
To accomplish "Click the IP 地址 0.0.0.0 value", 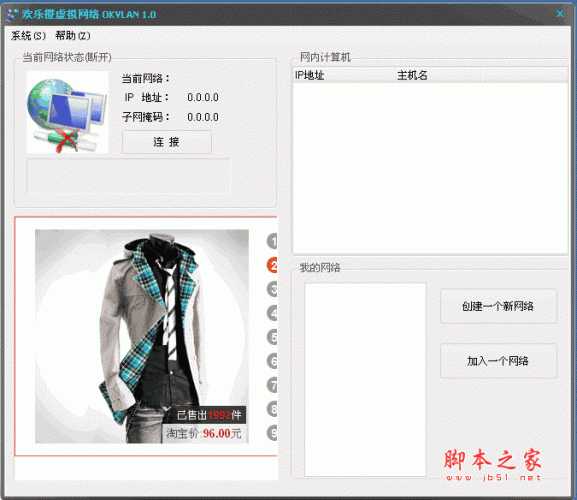I will 203,97.
